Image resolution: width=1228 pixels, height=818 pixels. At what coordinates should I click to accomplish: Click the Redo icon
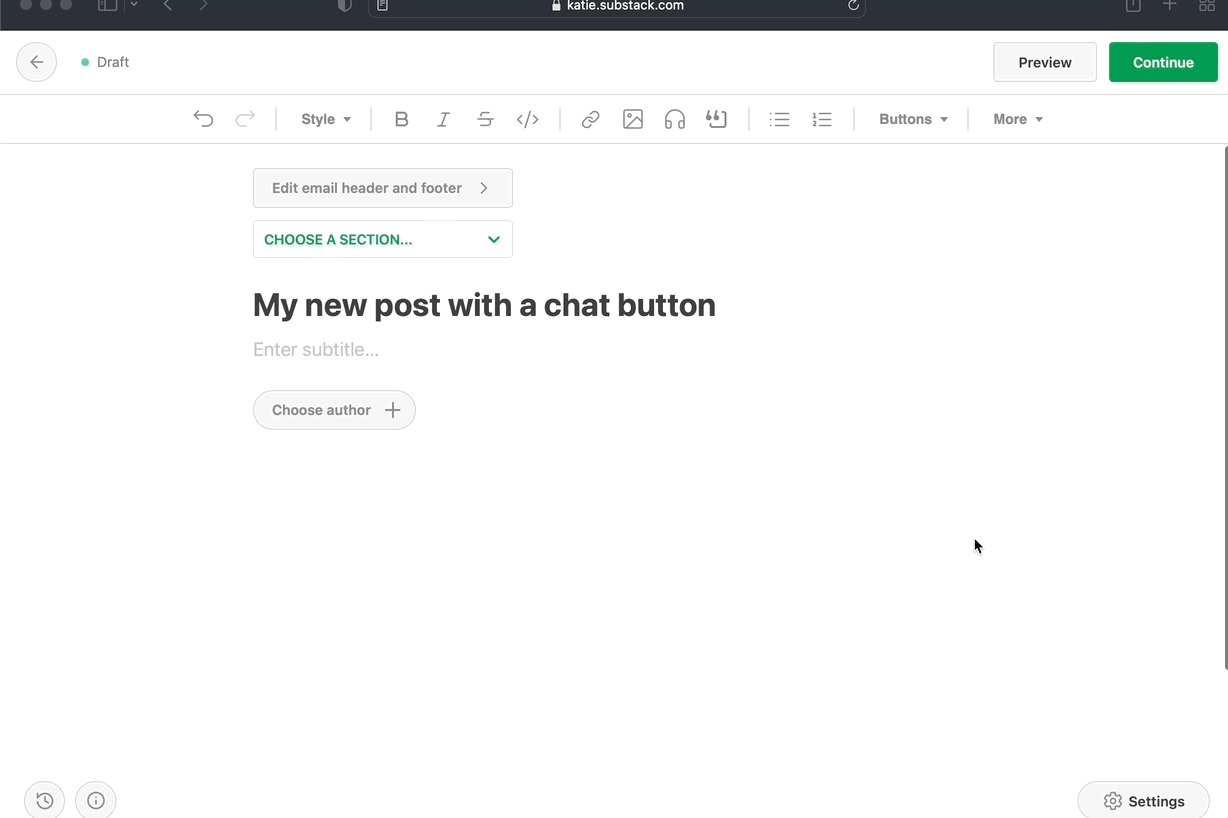[245, 119]
